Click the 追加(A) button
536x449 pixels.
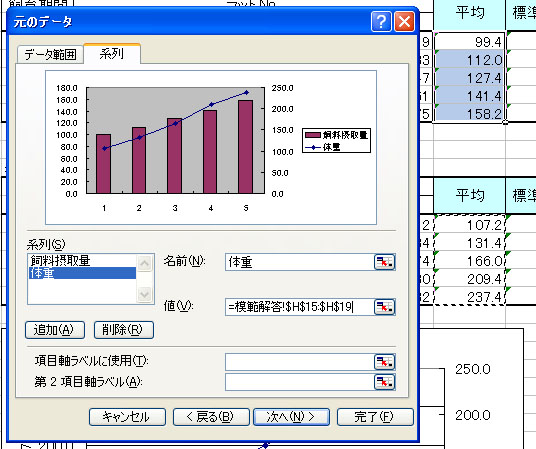coord(55,330)
